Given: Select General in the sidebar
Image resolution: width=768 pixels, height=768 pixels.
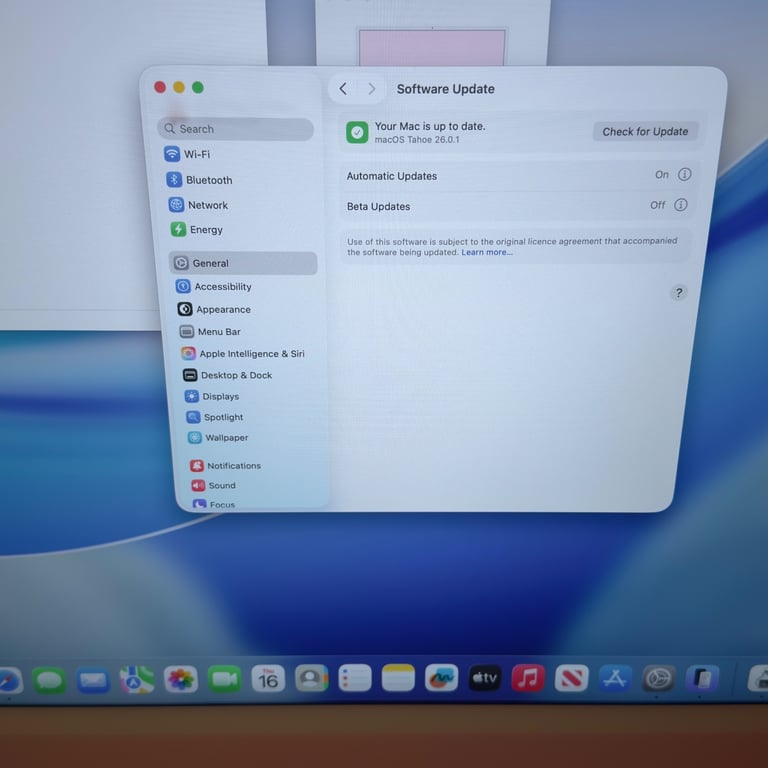Looking at the screenshot, I should coord(243,263).
